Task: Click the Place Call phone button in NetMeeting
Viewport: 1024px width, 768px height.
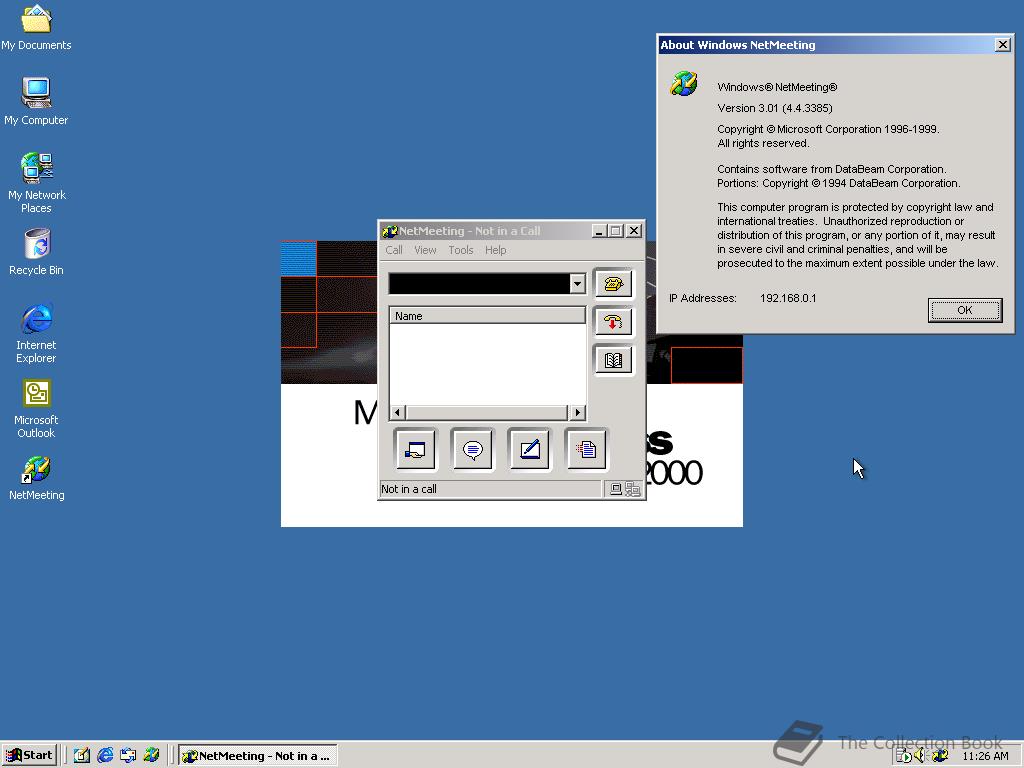Action: (x=613, y=283)
